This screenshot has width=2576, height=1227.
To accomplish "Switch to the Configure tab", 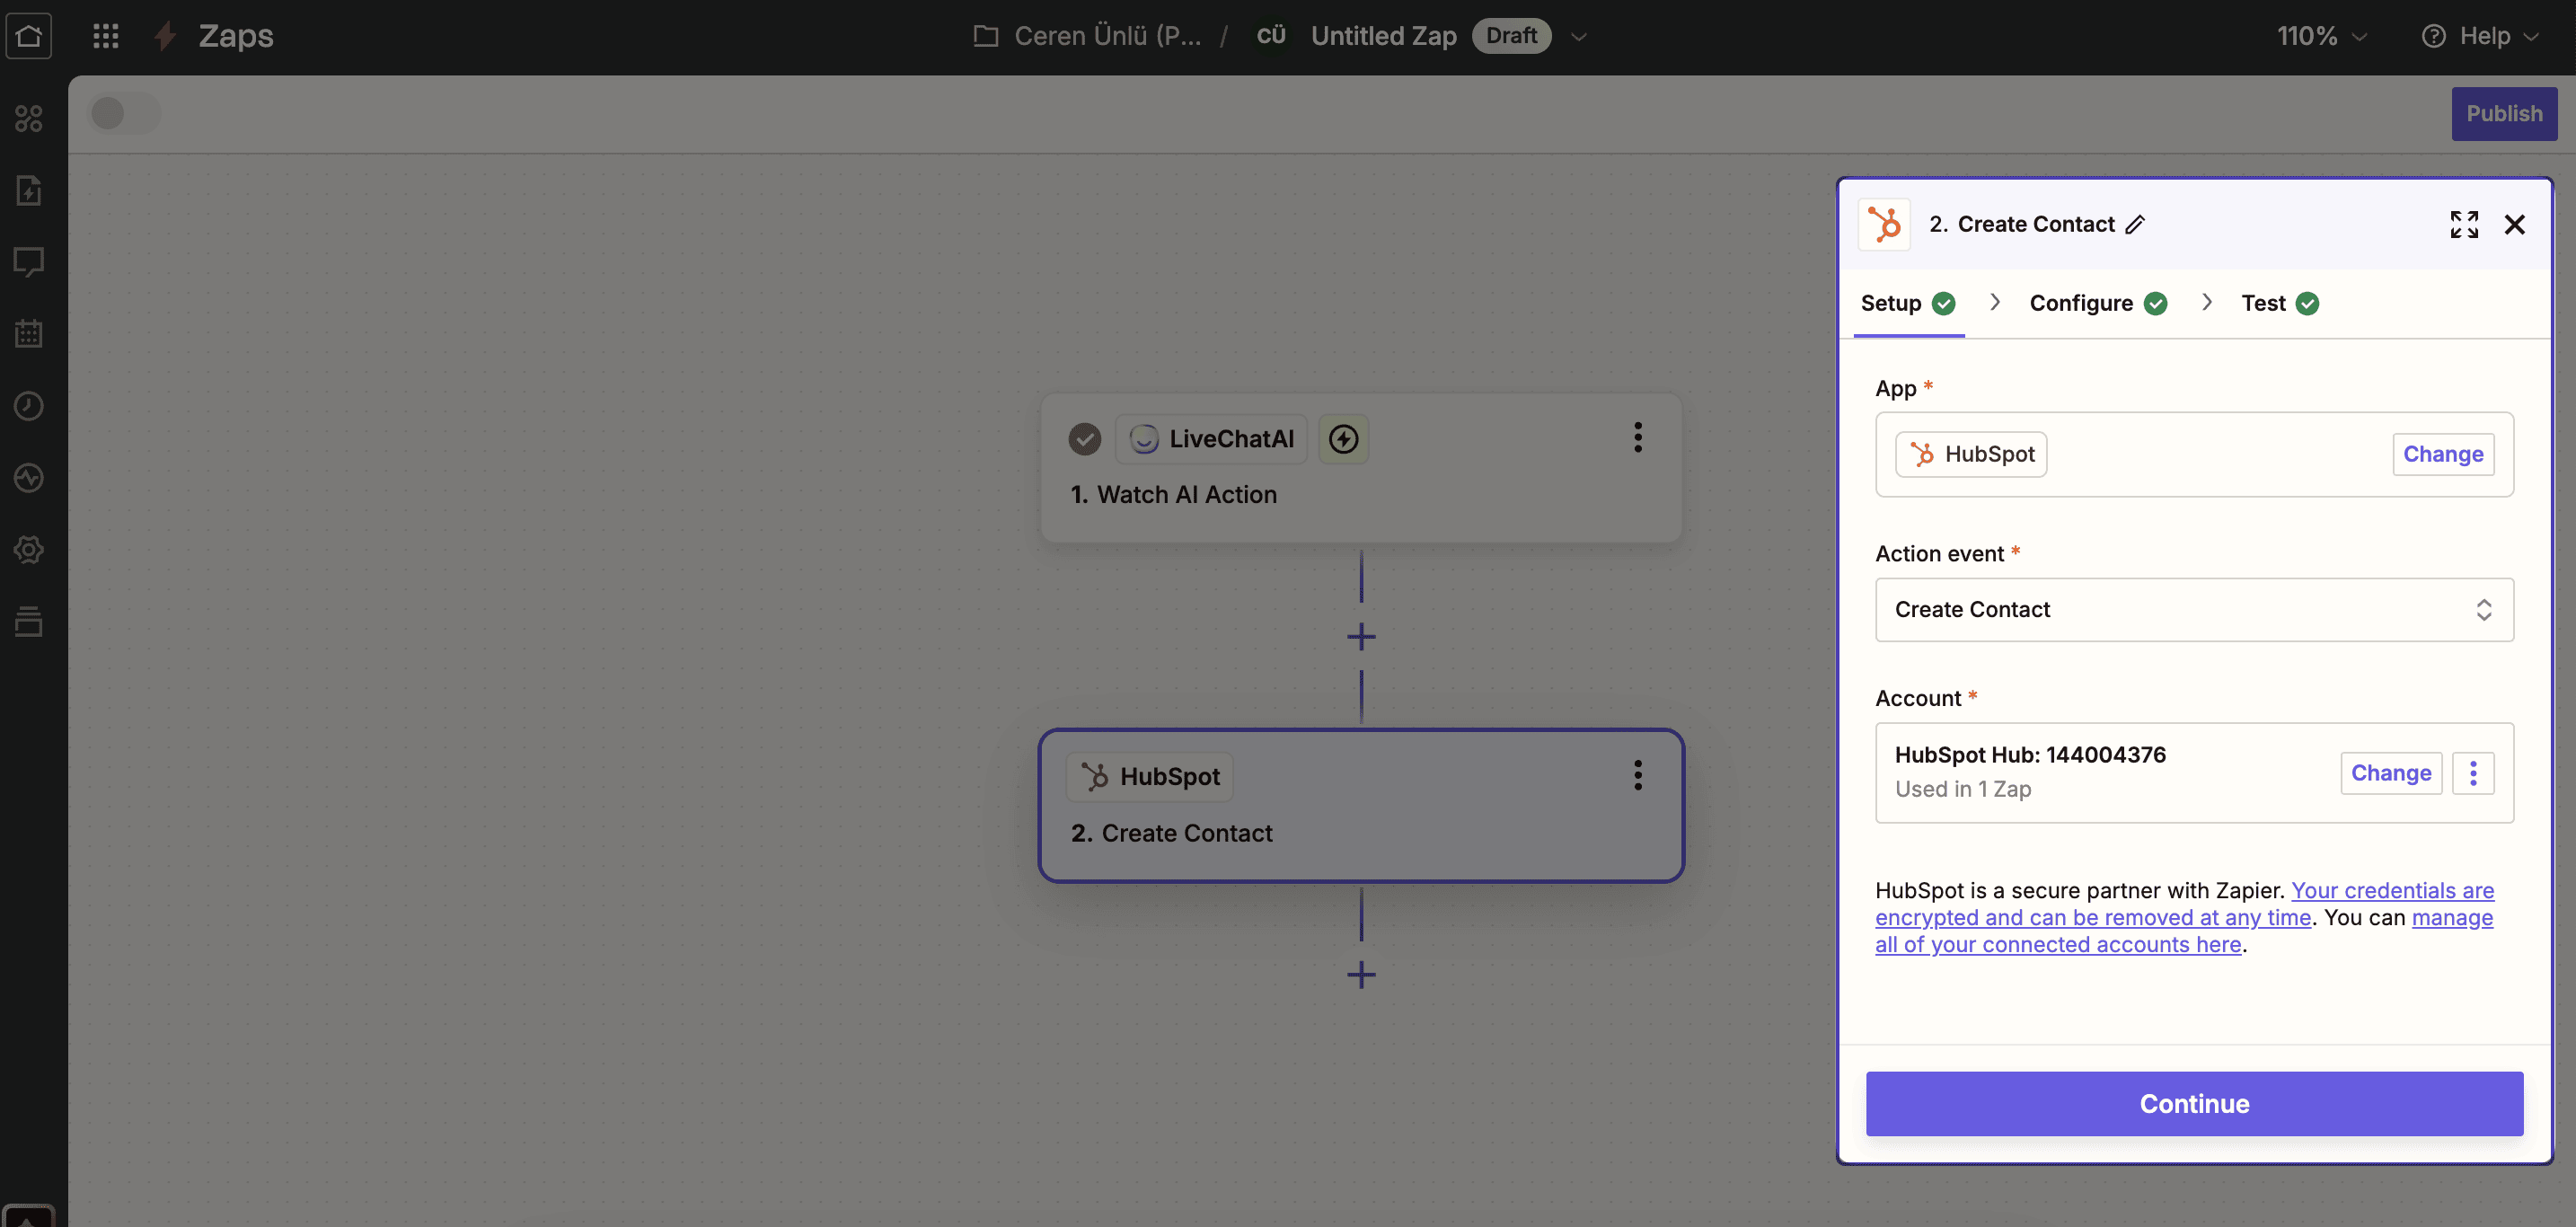I will tap(2097, 303).
